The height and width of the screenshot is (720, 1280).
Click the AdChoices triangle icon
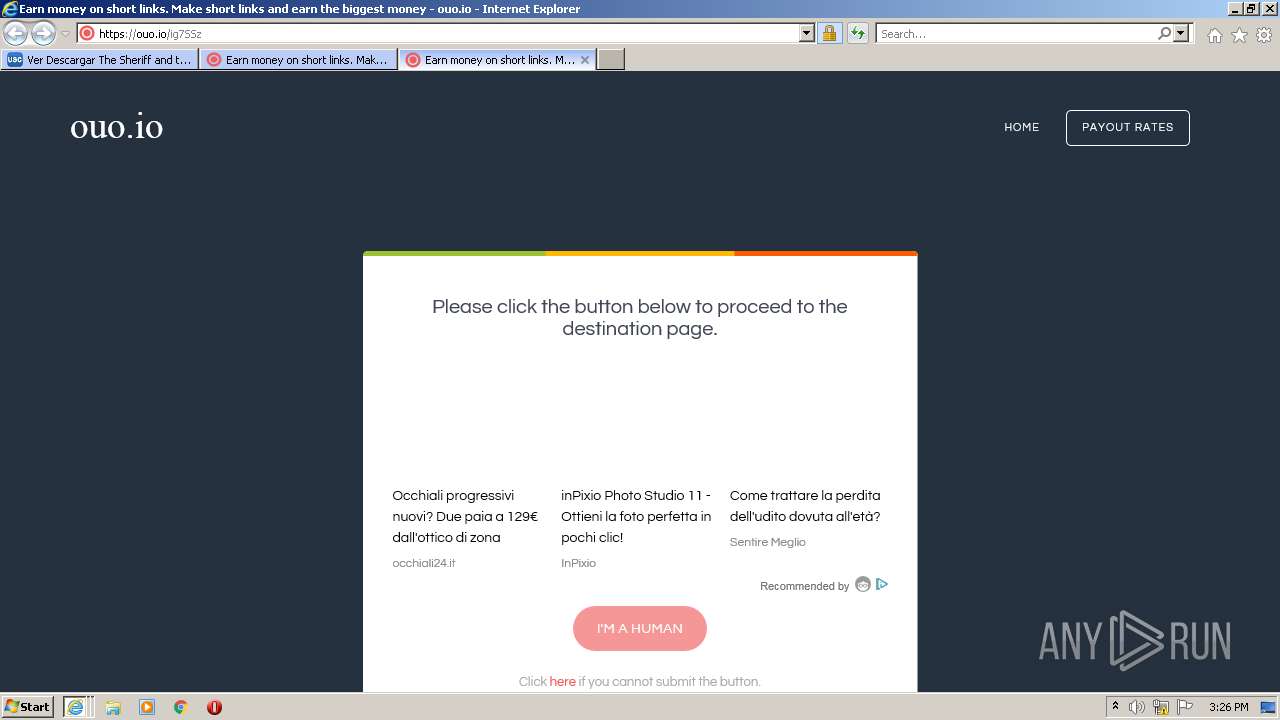[882, 584]
